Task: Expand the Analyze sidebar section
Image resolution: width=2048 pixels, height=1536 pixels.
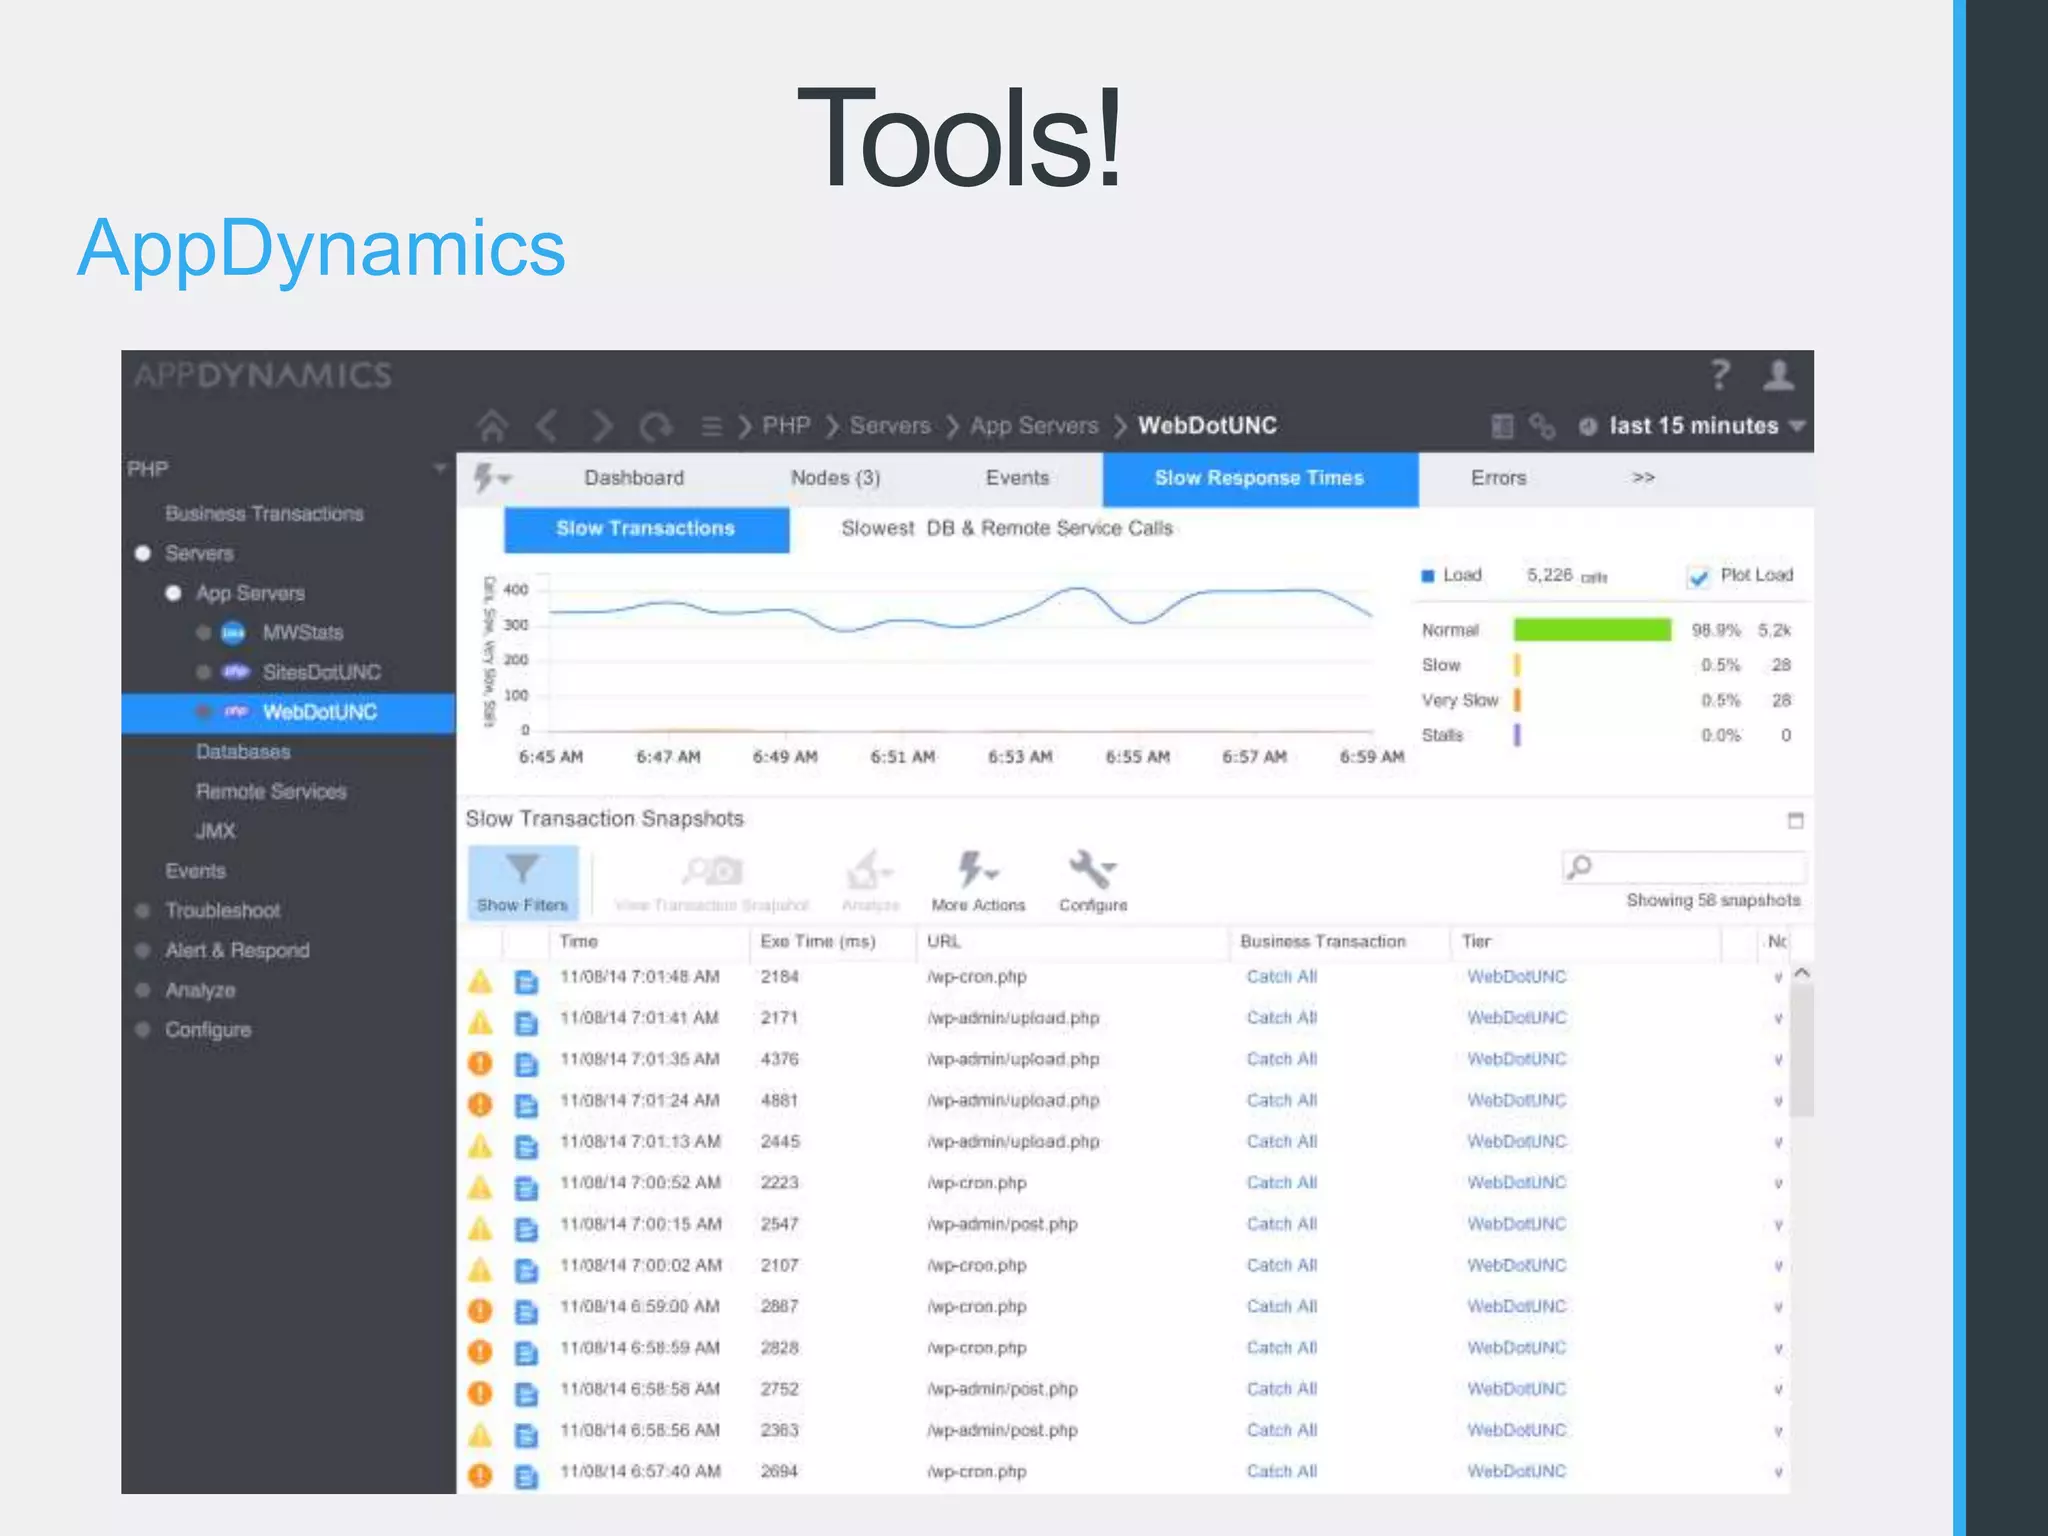Action: (x=143, y=990)
